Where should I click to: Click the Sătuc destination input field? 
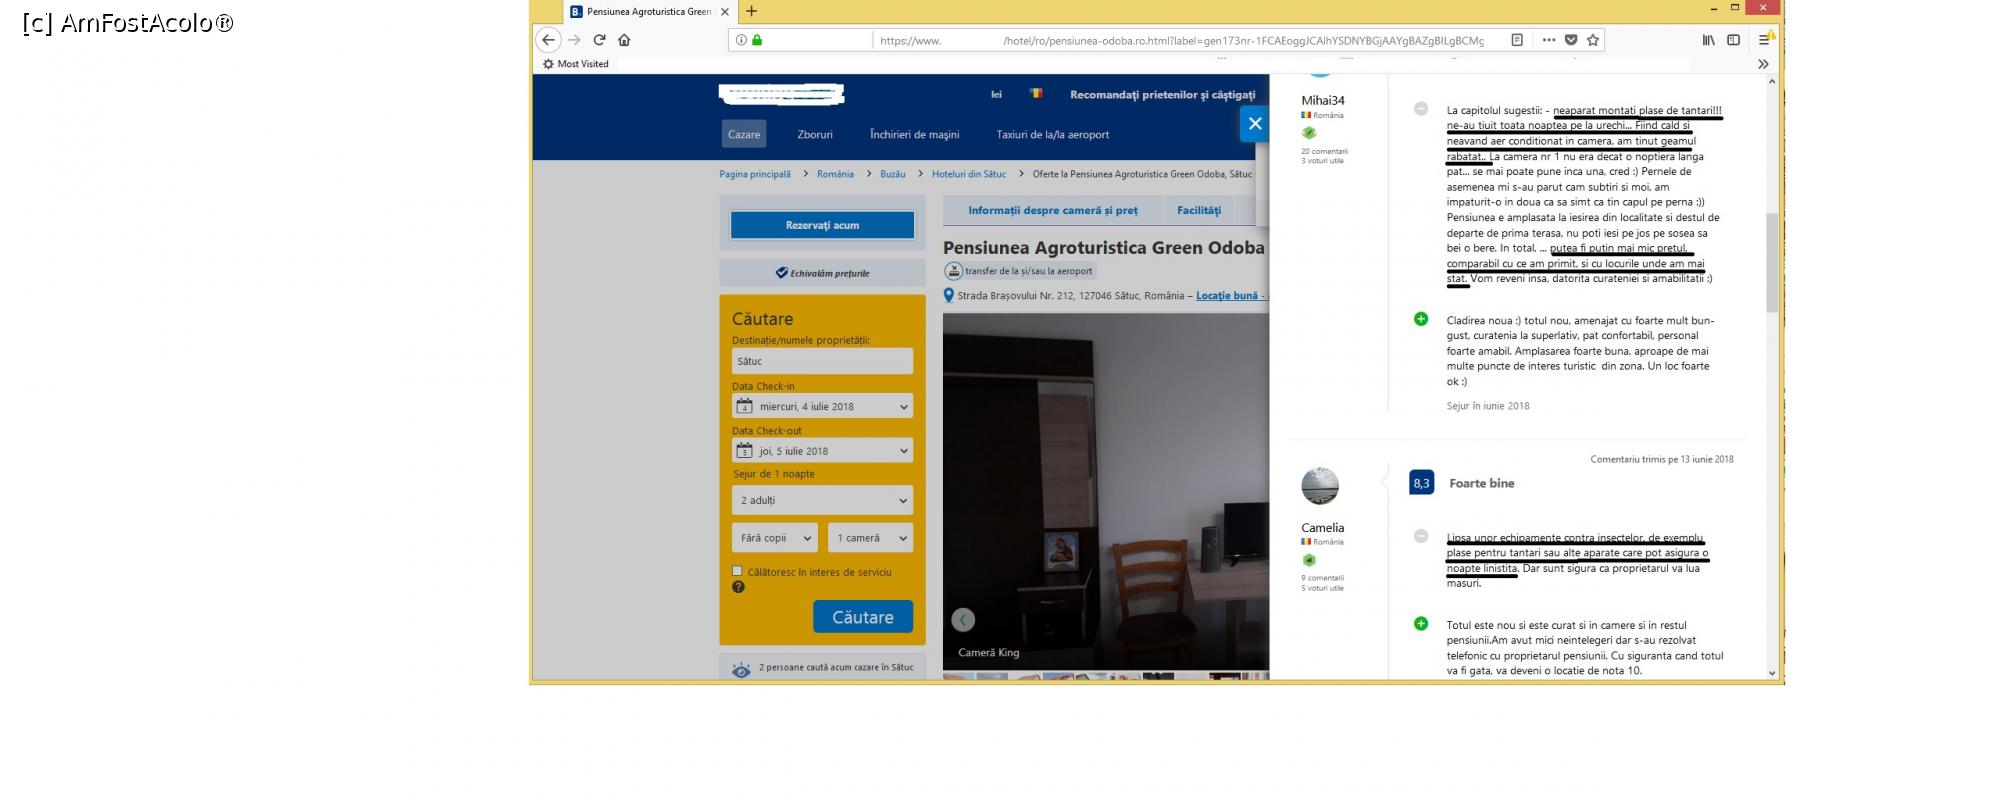822,361
